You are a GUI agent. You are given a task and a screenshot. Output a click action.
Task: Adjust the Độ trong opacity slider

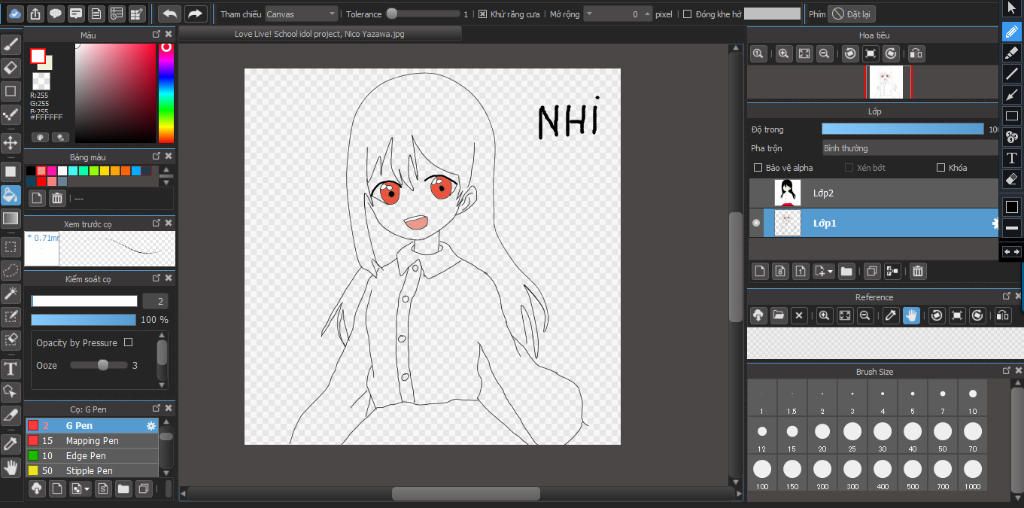click(x=903, y=129)
